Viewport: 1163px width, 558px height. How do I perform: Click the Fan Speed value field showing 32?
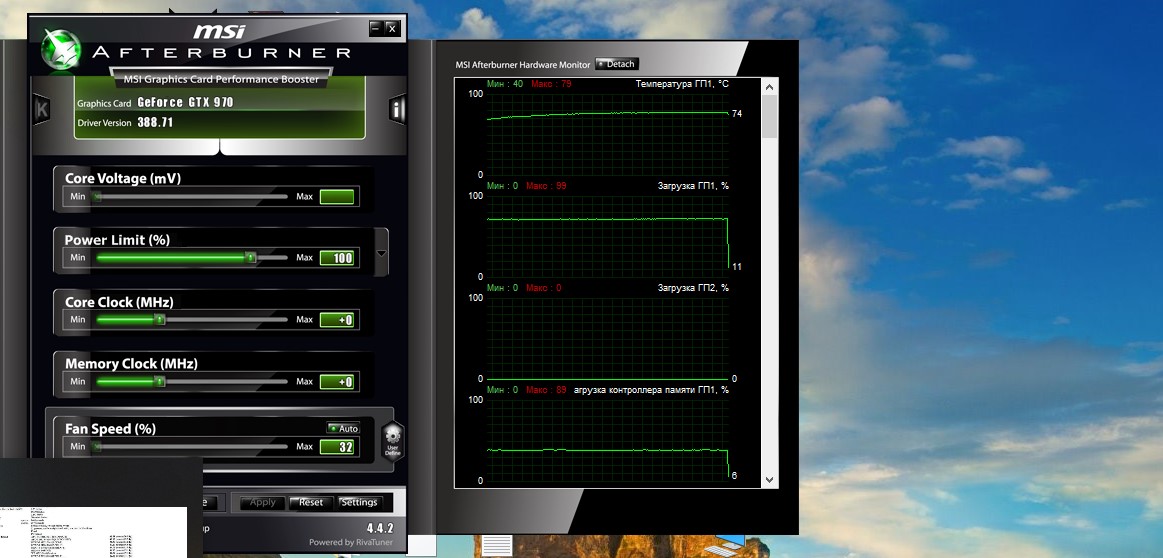[x=337, y=447]
